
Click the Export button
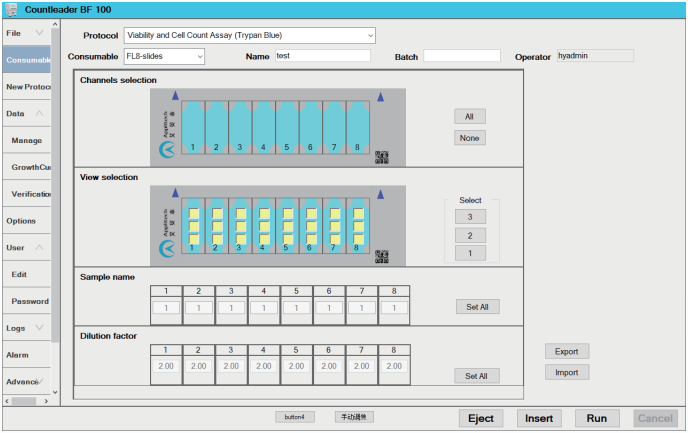(x=567, y=351)
